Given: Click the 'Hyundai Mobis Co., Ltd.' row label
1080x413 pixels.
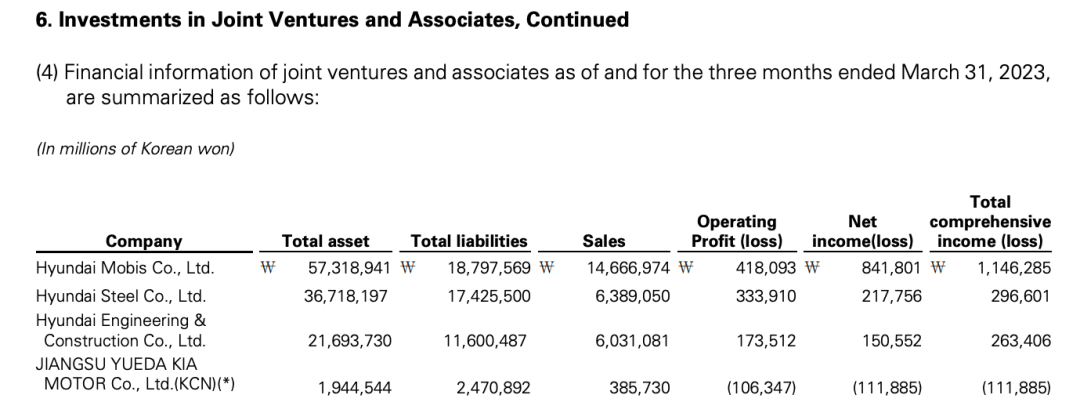Looking at the screenshot, I should (125, 268).
